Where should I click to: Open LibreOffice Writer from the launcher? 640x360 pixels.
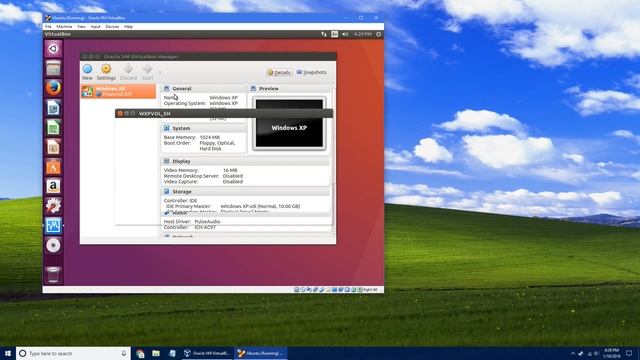53,108
